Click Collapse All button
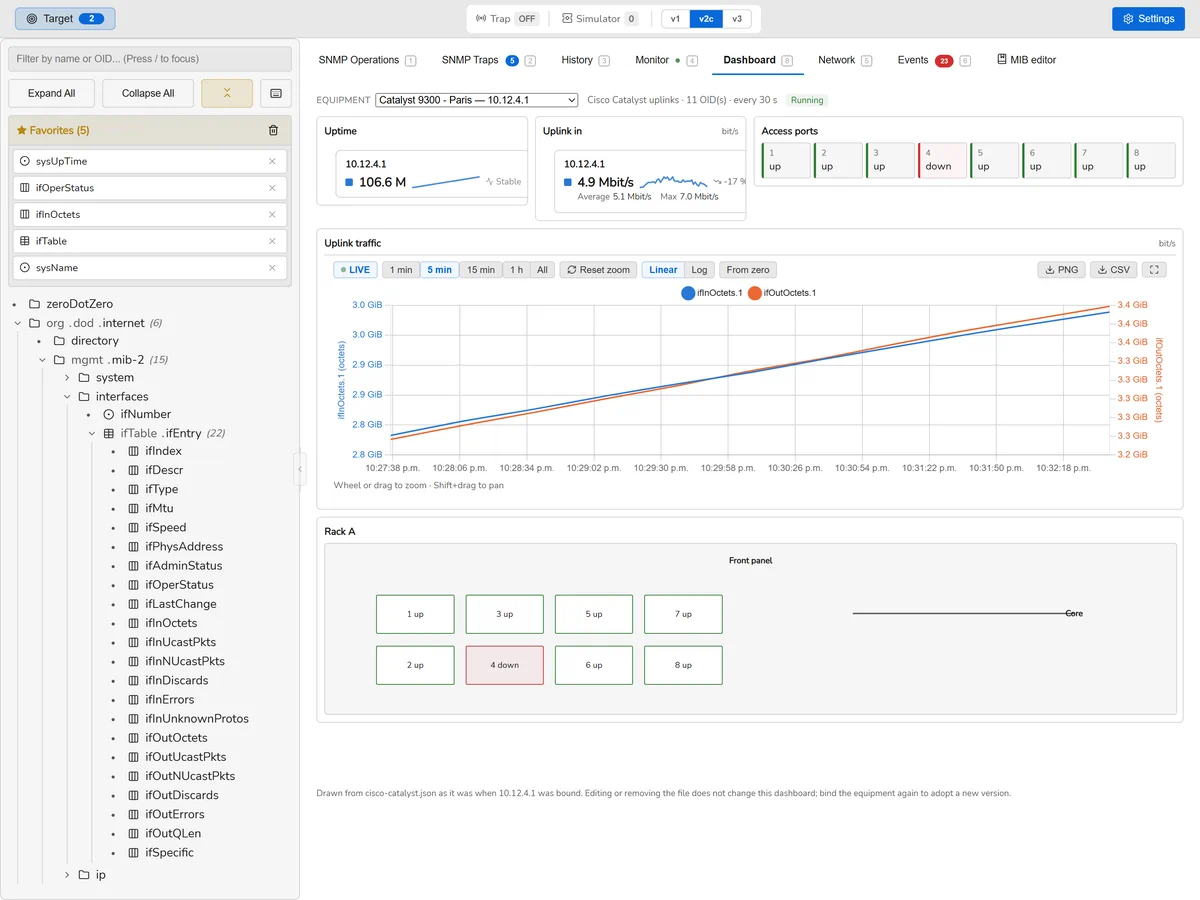The height and width of the screenshot is (900, 1200). pos(148,93)
